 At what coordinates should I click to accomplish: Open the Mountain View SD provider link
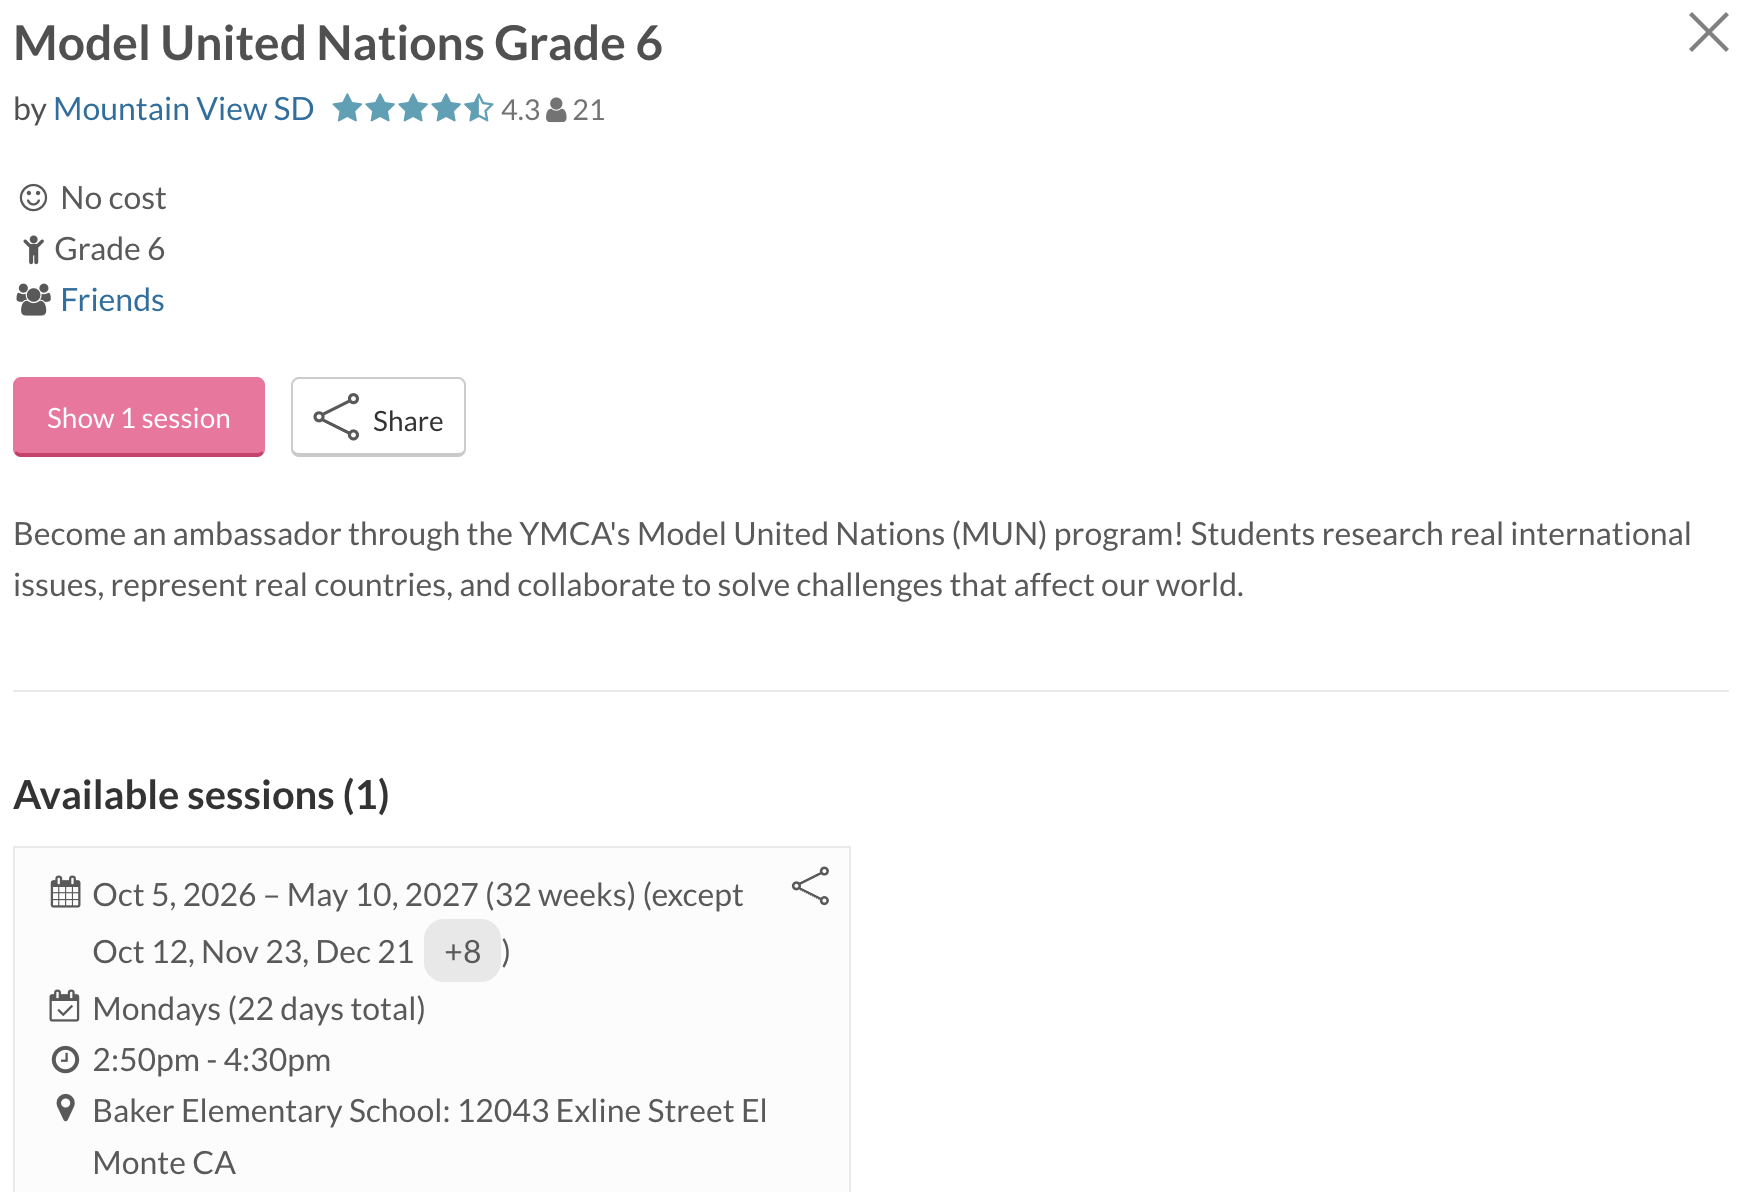click(183, 109)
